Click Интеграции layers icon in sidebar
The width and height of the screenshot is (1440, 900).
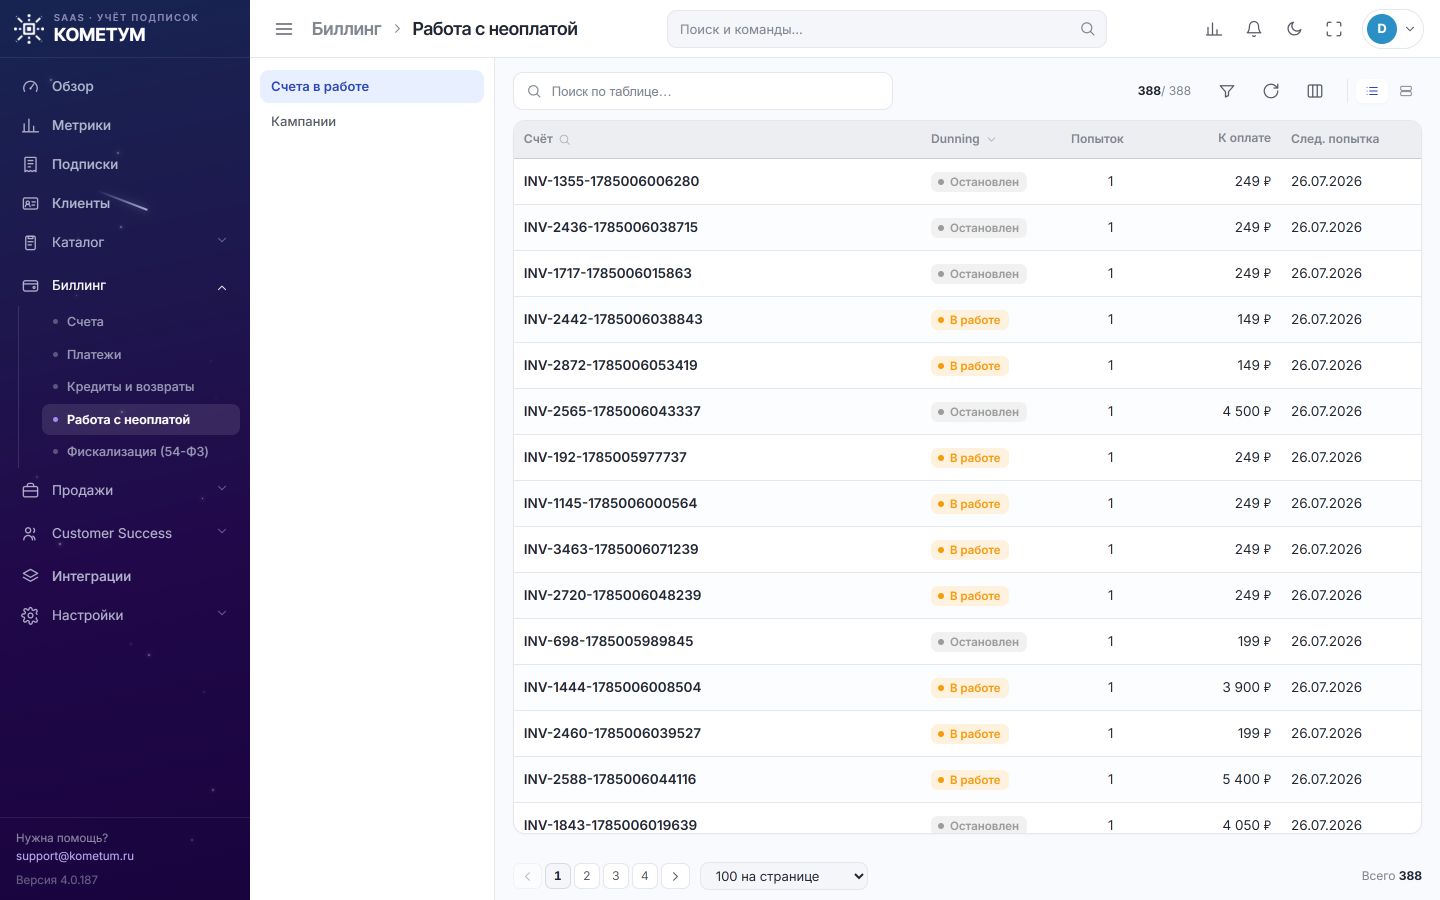click(30, 576)
